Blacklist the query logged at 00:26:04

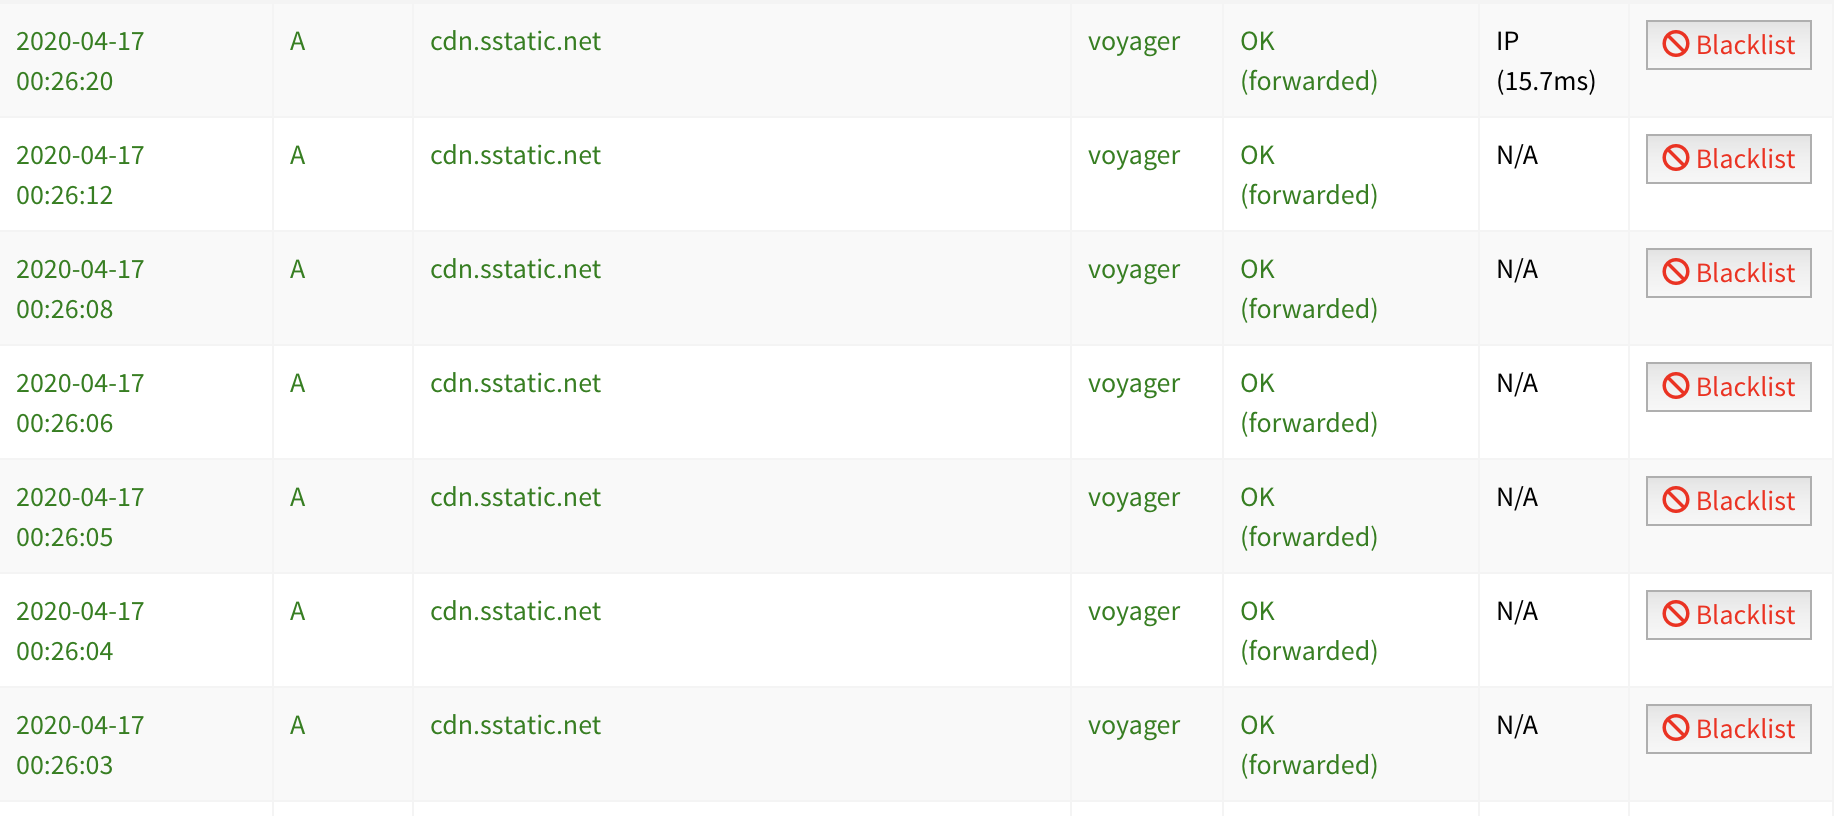pos(1728,615)
